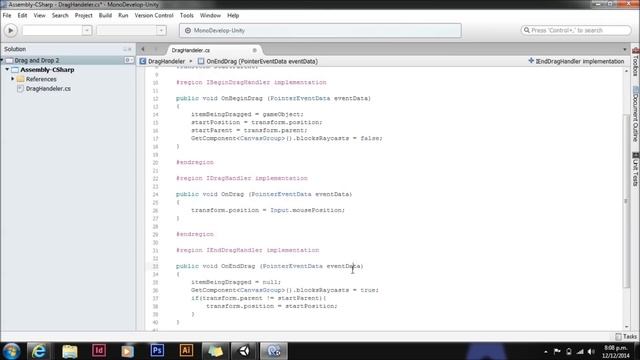Click 'transform.position = Input.mousePosition;' line
The image size is (640, 360).
tap(268, 210)
